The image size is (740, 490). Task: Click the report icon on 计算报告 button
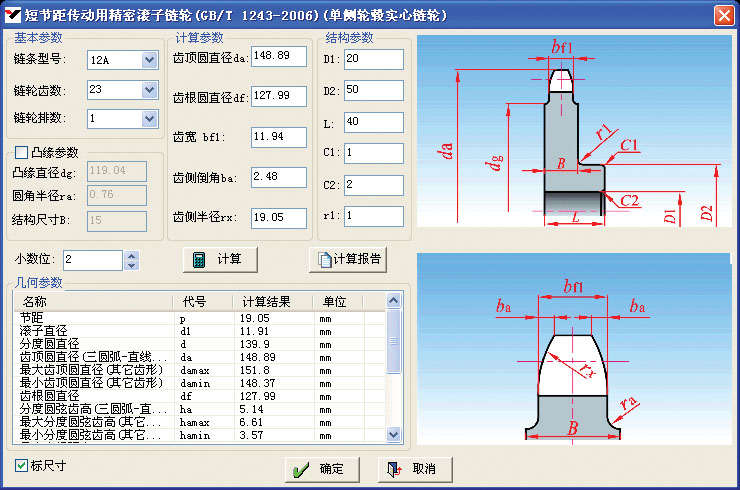click(x=323, y=259)
